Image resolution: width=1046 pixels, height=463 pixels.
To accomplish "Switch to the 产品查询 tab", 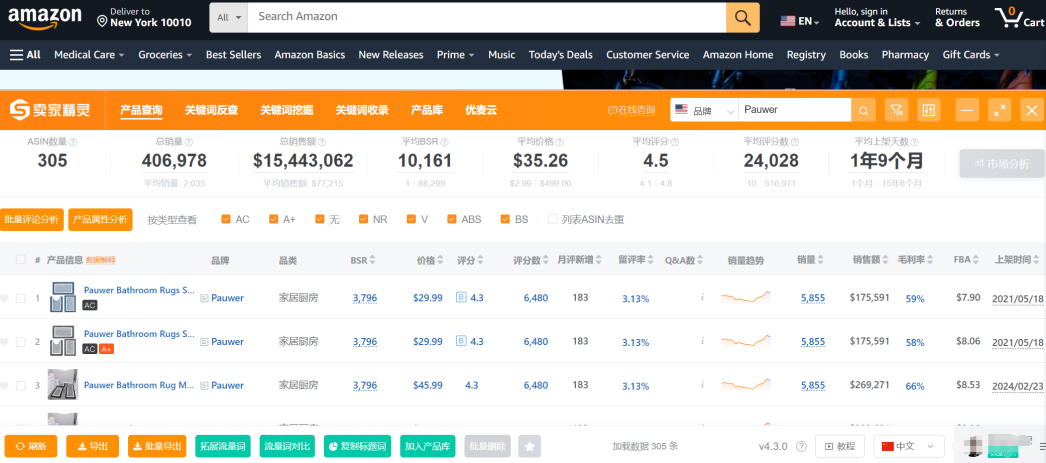I will coord(141,110).
